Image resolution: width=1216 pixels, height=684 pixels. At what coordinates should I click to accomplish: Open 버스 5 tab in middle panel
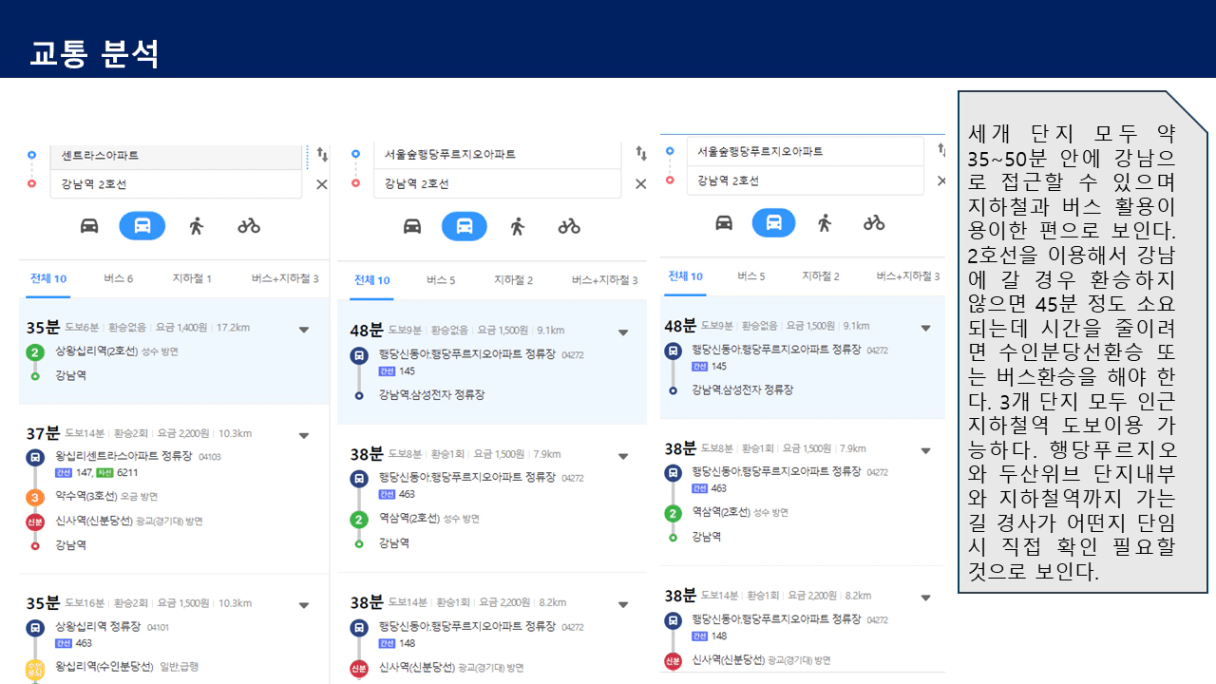(x=440, y=281)
